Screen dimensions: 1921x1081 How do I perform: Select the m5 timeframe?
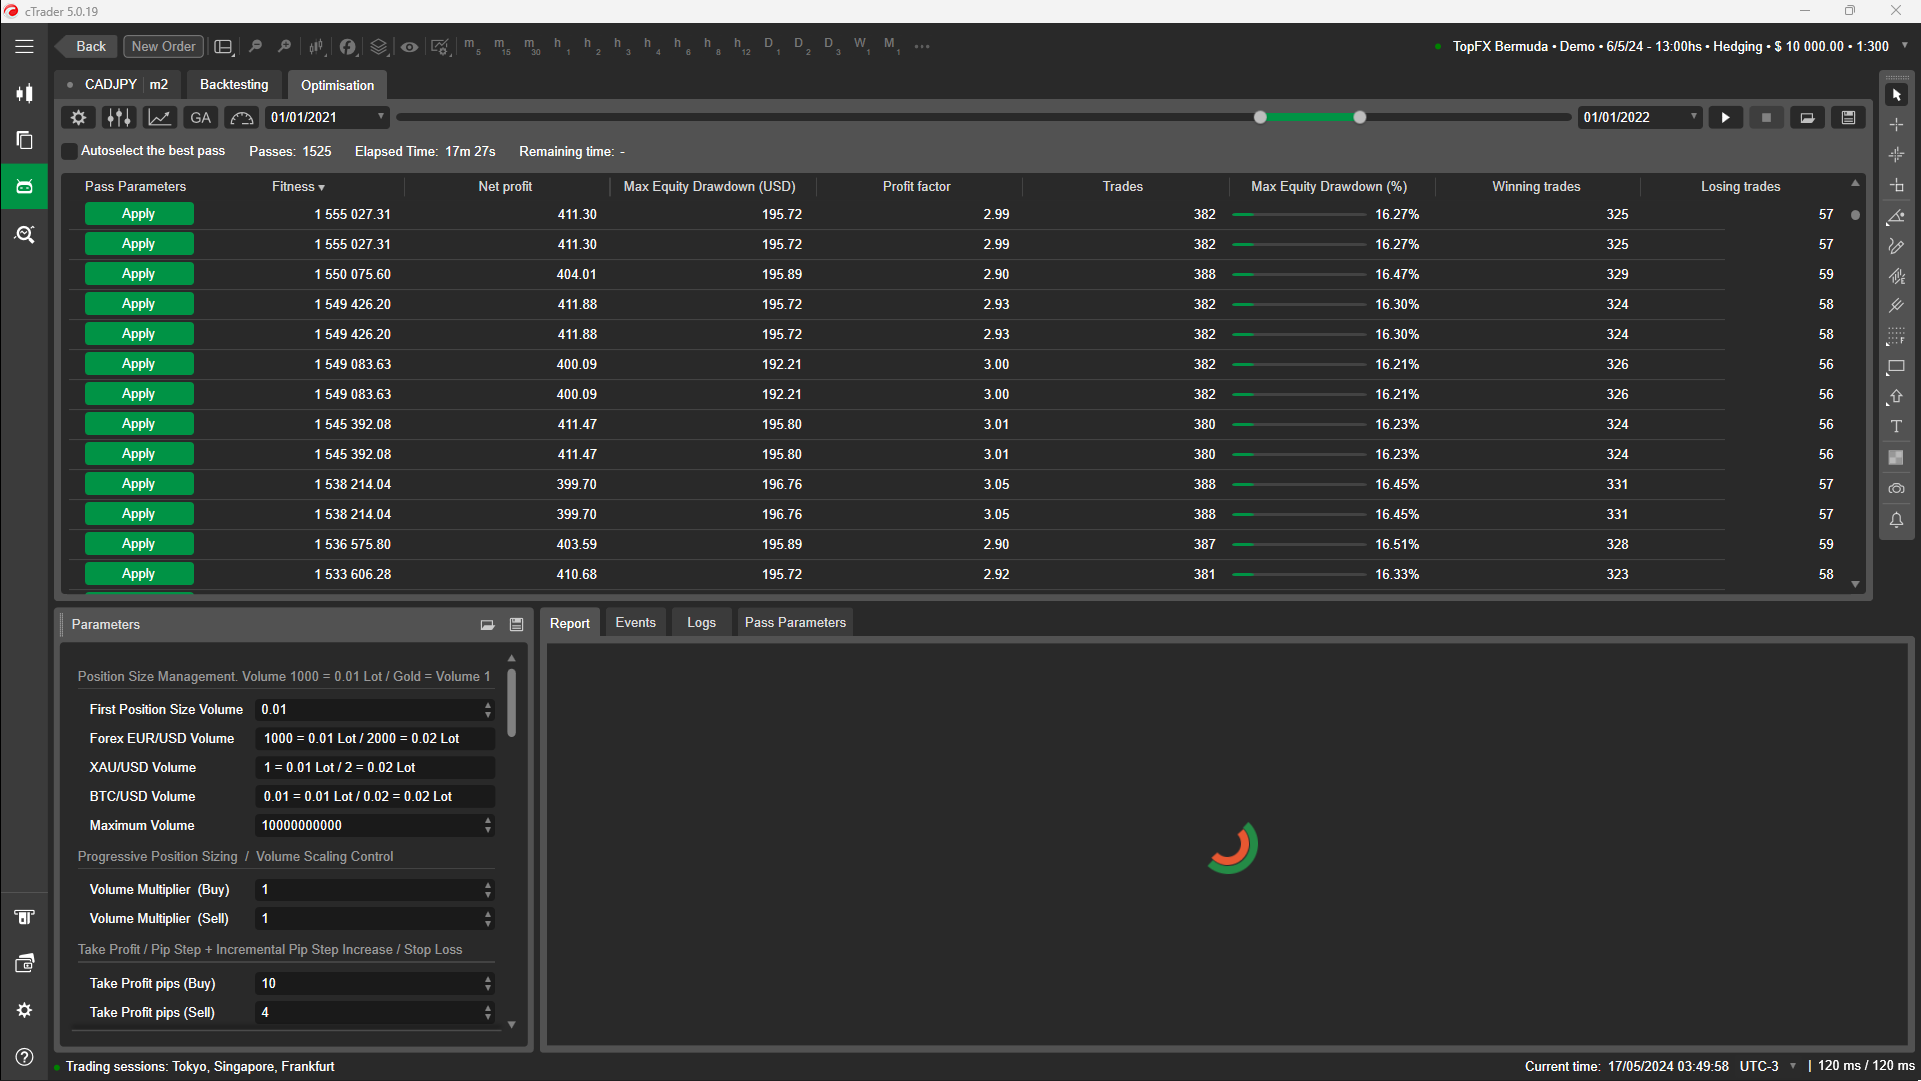click(x=472, y=46)
